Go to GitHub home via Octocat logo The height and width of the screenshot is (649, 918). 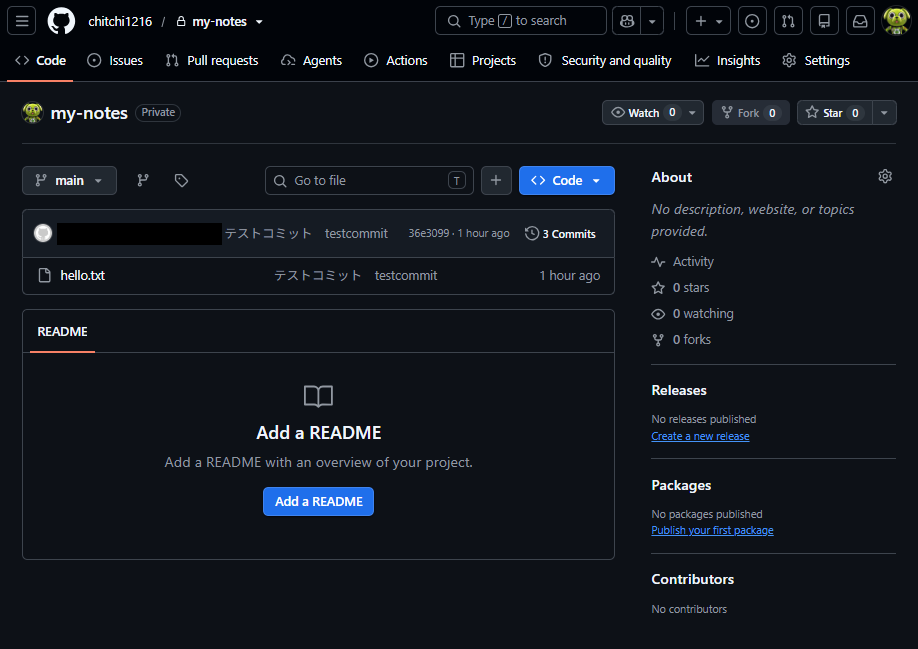click(61, 21)
